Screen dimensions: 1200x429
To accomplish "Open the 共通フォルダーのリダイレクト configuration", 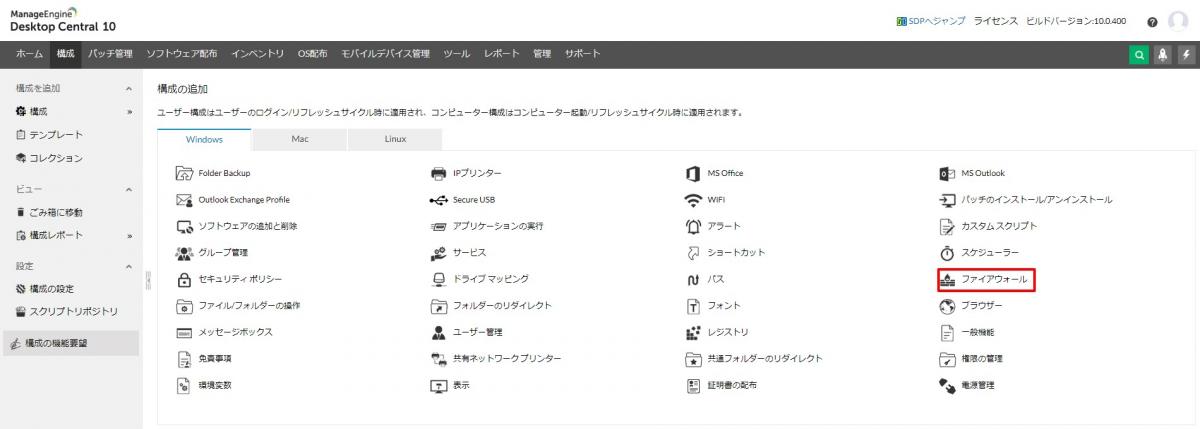I will [x=754, y=358].
